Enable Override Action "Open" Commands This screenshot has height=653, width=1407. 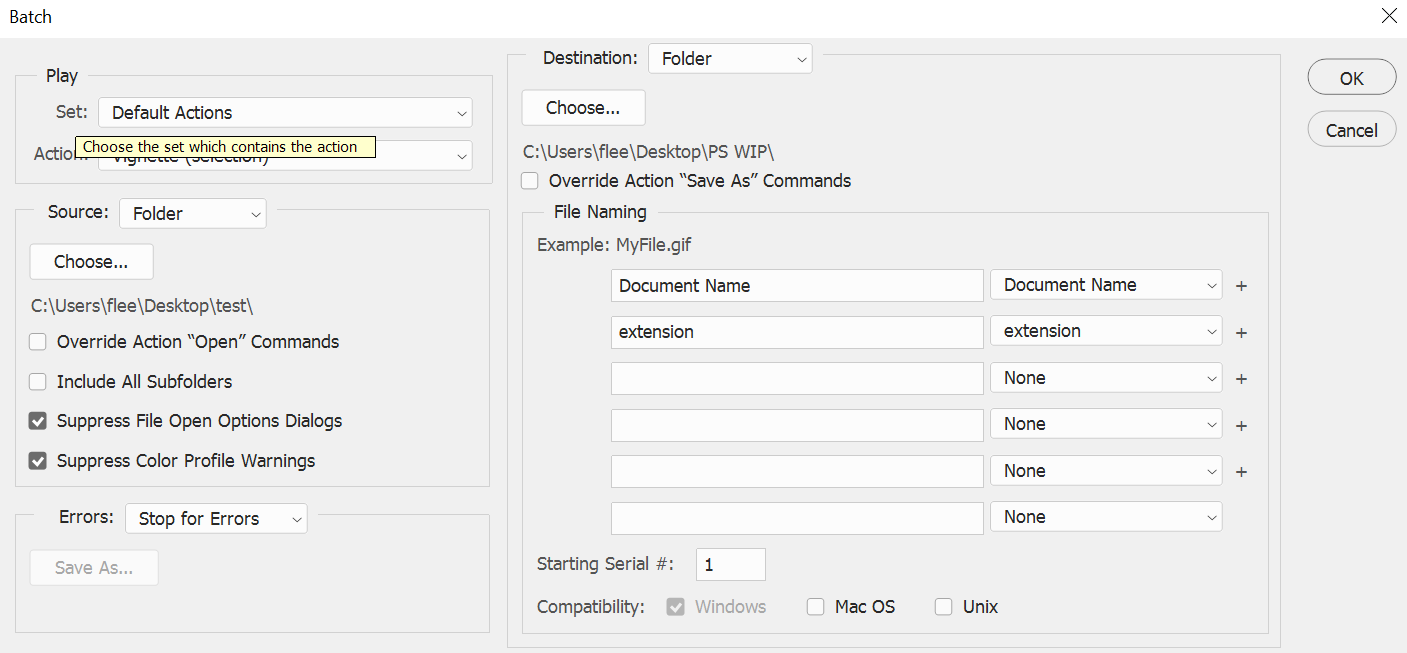pyautogui.click(x=38, y=342)
